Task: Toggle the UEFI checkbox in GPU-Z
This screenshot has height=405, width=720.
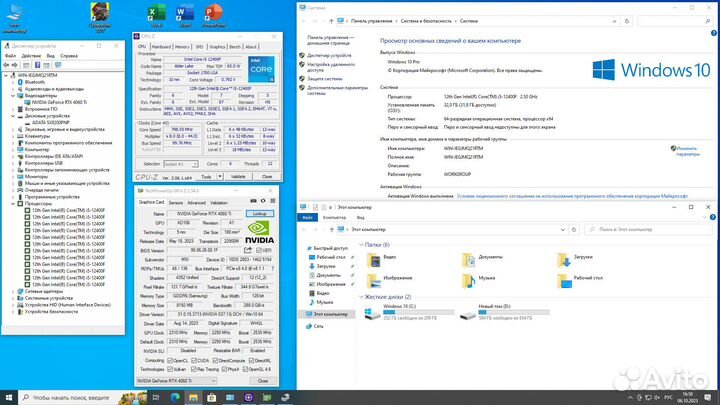Action: (x=259, y=250)
